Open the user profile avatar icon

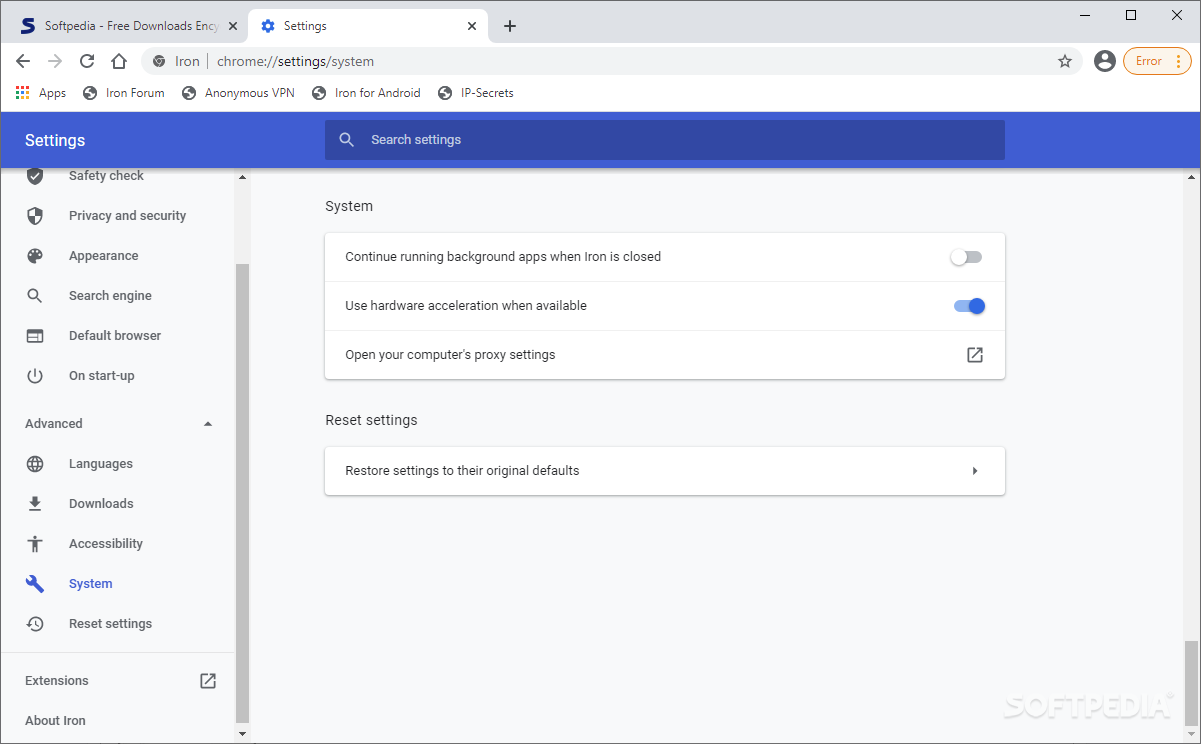pos(1105,61)
